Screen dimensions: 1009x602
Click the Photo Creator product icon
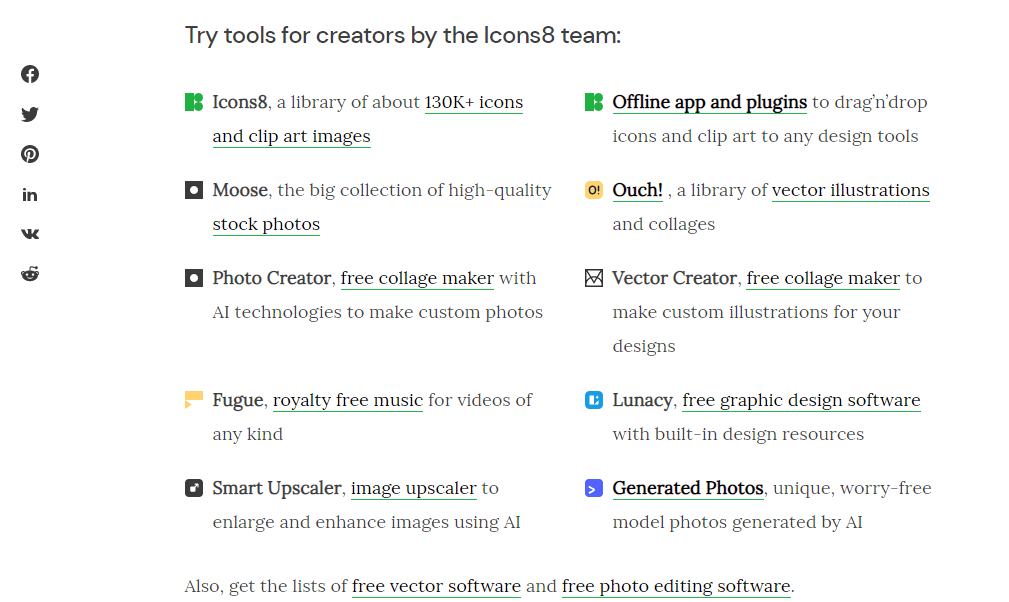point(194,278)
